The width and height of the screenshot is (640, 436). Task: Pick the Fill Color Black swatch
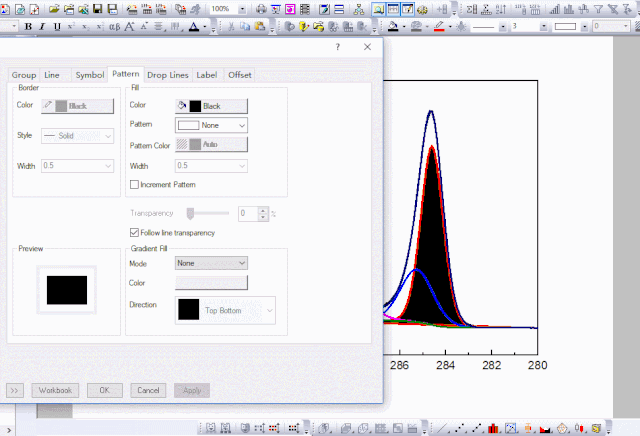[211, 105]
